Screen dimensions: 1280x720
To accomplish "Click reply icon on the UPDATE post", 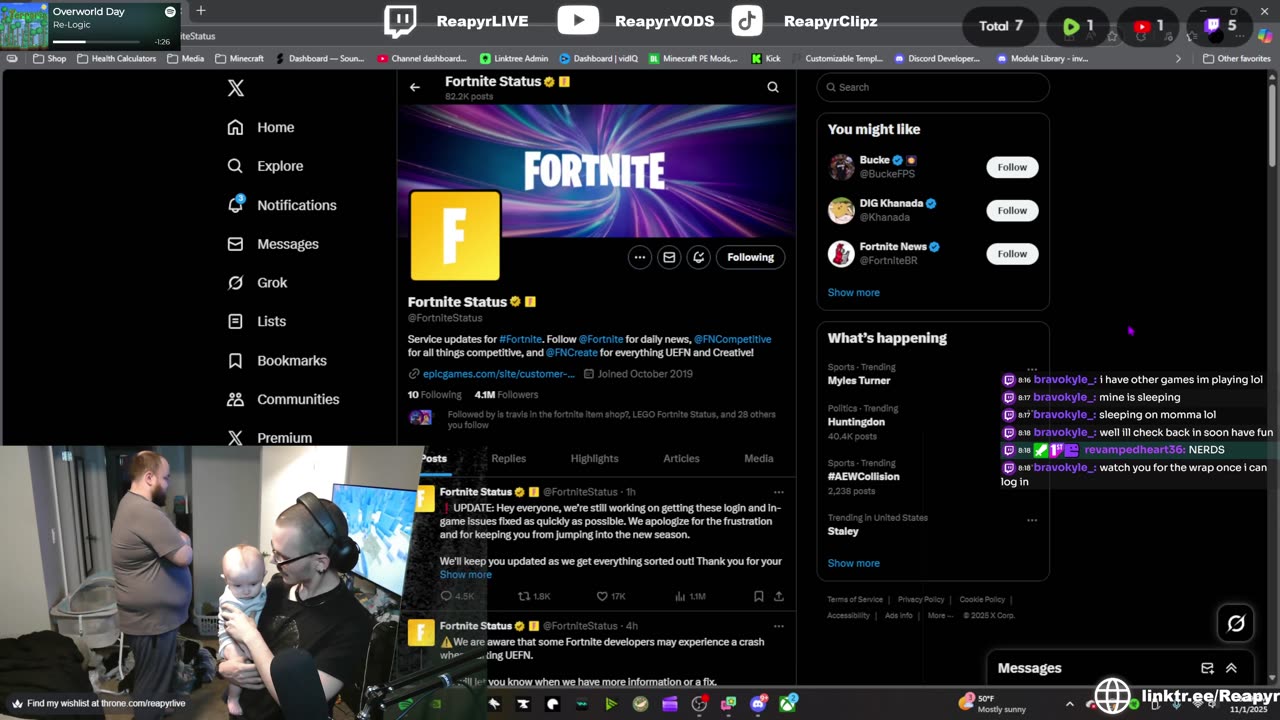I will click(447, 596).
